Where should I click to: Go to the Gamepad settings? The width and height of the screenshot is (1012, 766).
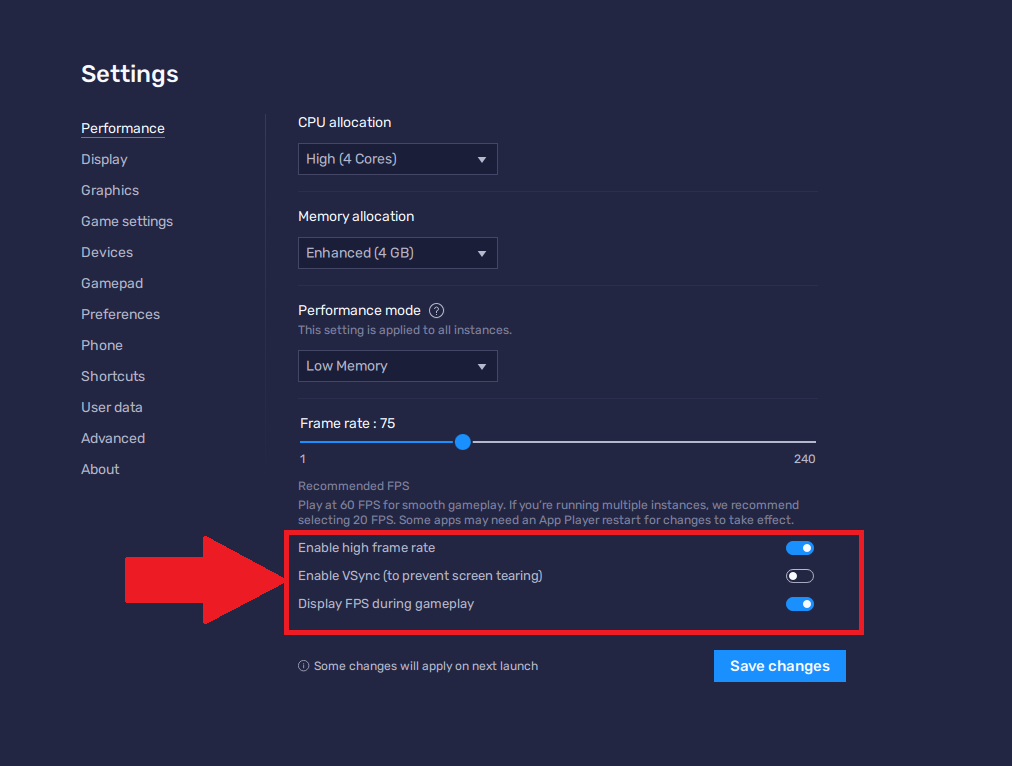pyautogui.click(x=111, y=282)
